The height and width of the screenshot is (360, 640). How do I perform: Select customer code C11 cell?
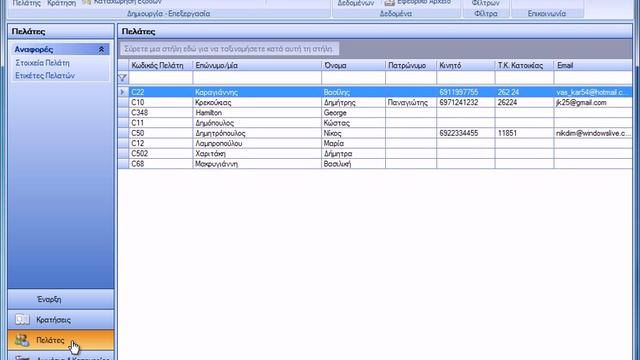click(x=160, y=123)
